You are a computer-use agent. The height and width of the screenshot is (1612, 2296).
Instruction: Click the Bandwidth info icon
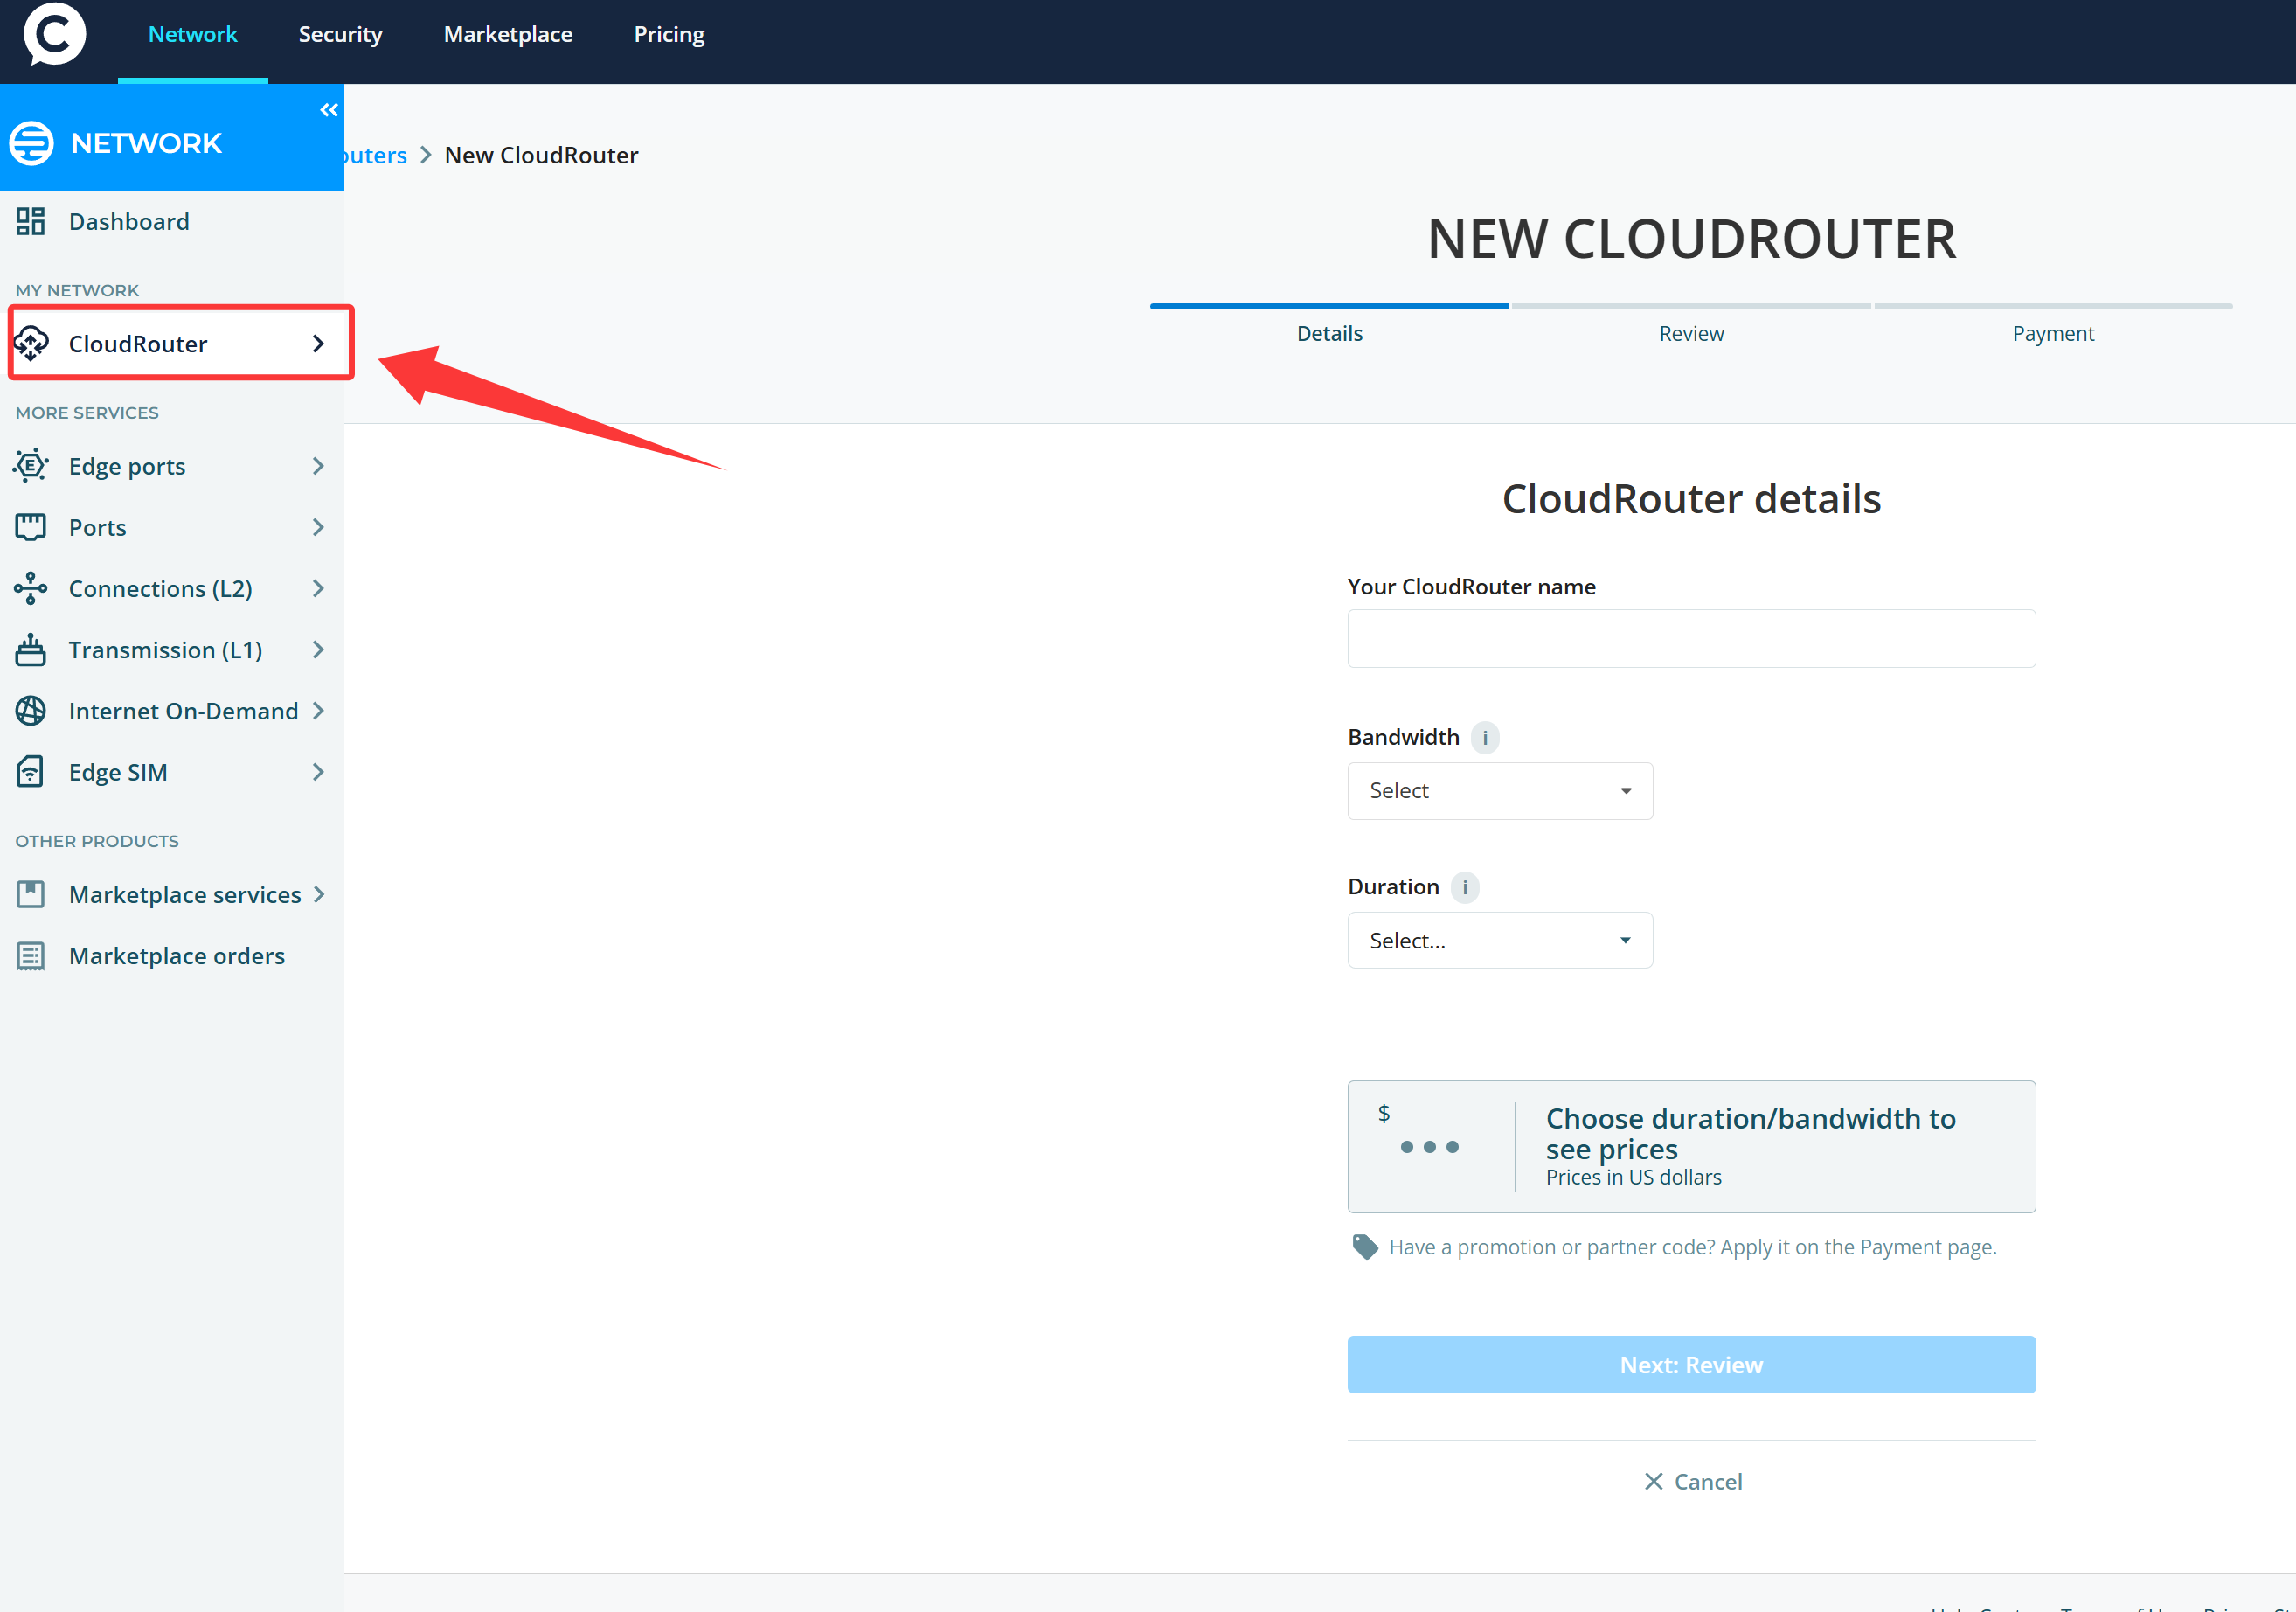(1485, 738)
